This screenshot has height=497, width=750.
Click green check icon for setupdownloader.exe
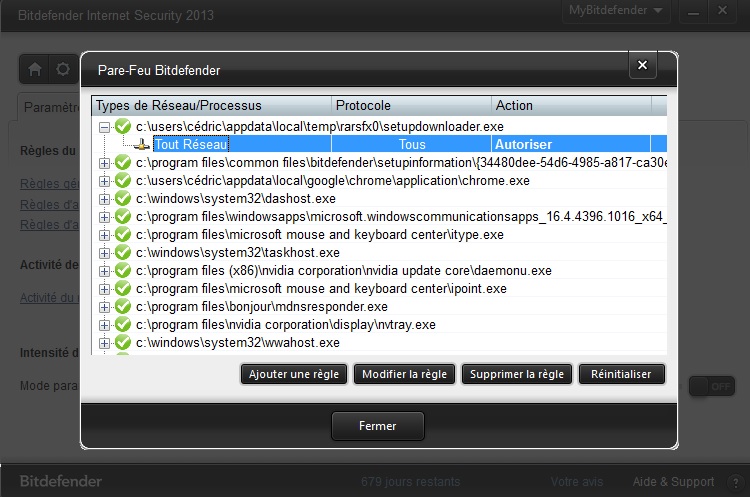tap(123, 126)
